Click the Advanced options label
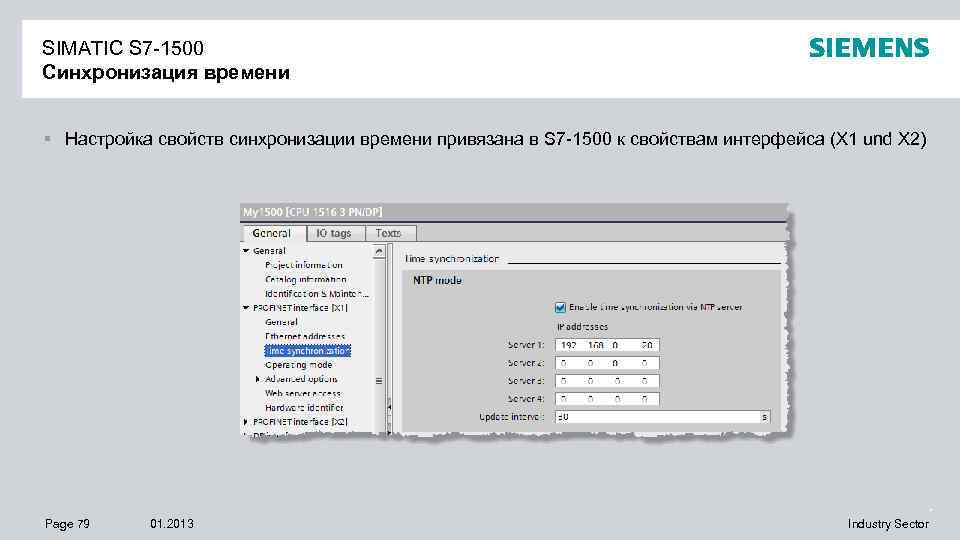The height and width of the screenshot is (540, 960). click(301, 380)
